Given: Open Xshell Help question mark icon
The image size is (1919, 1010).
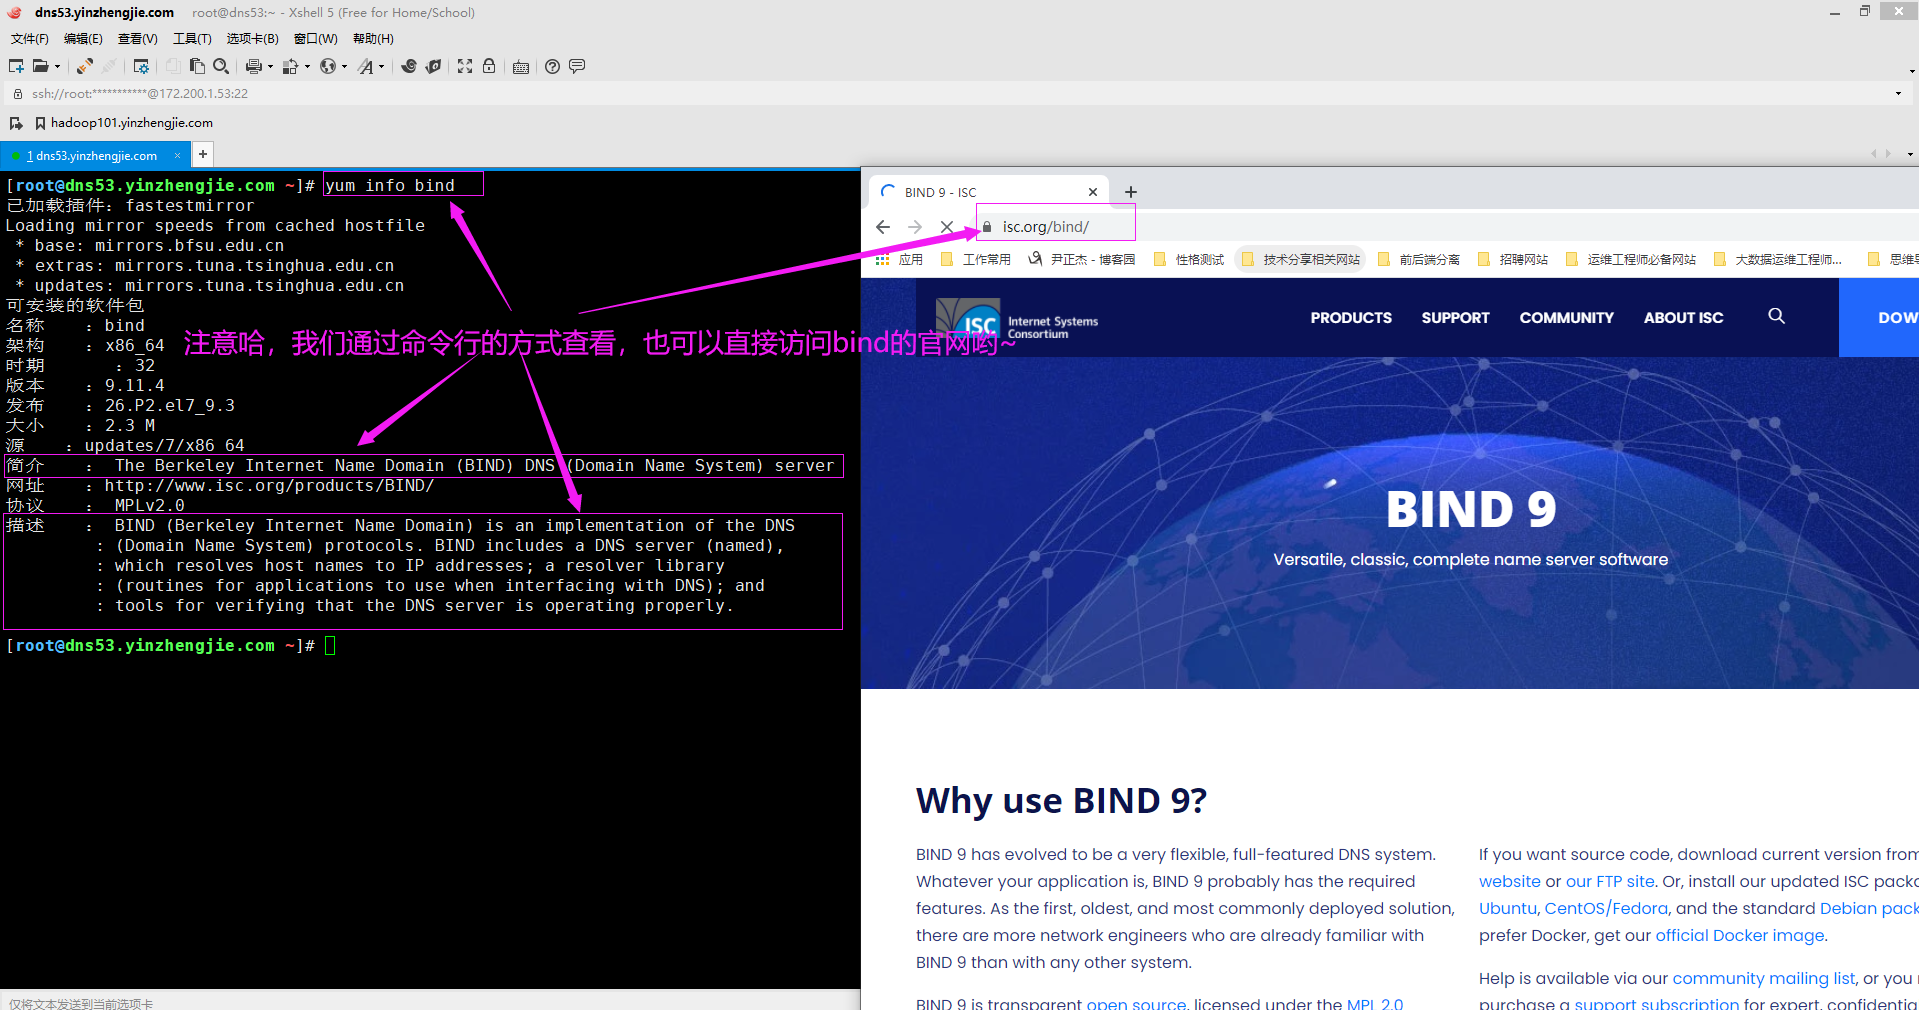Looking at the screenshot, I should click(x=552, y=66).
